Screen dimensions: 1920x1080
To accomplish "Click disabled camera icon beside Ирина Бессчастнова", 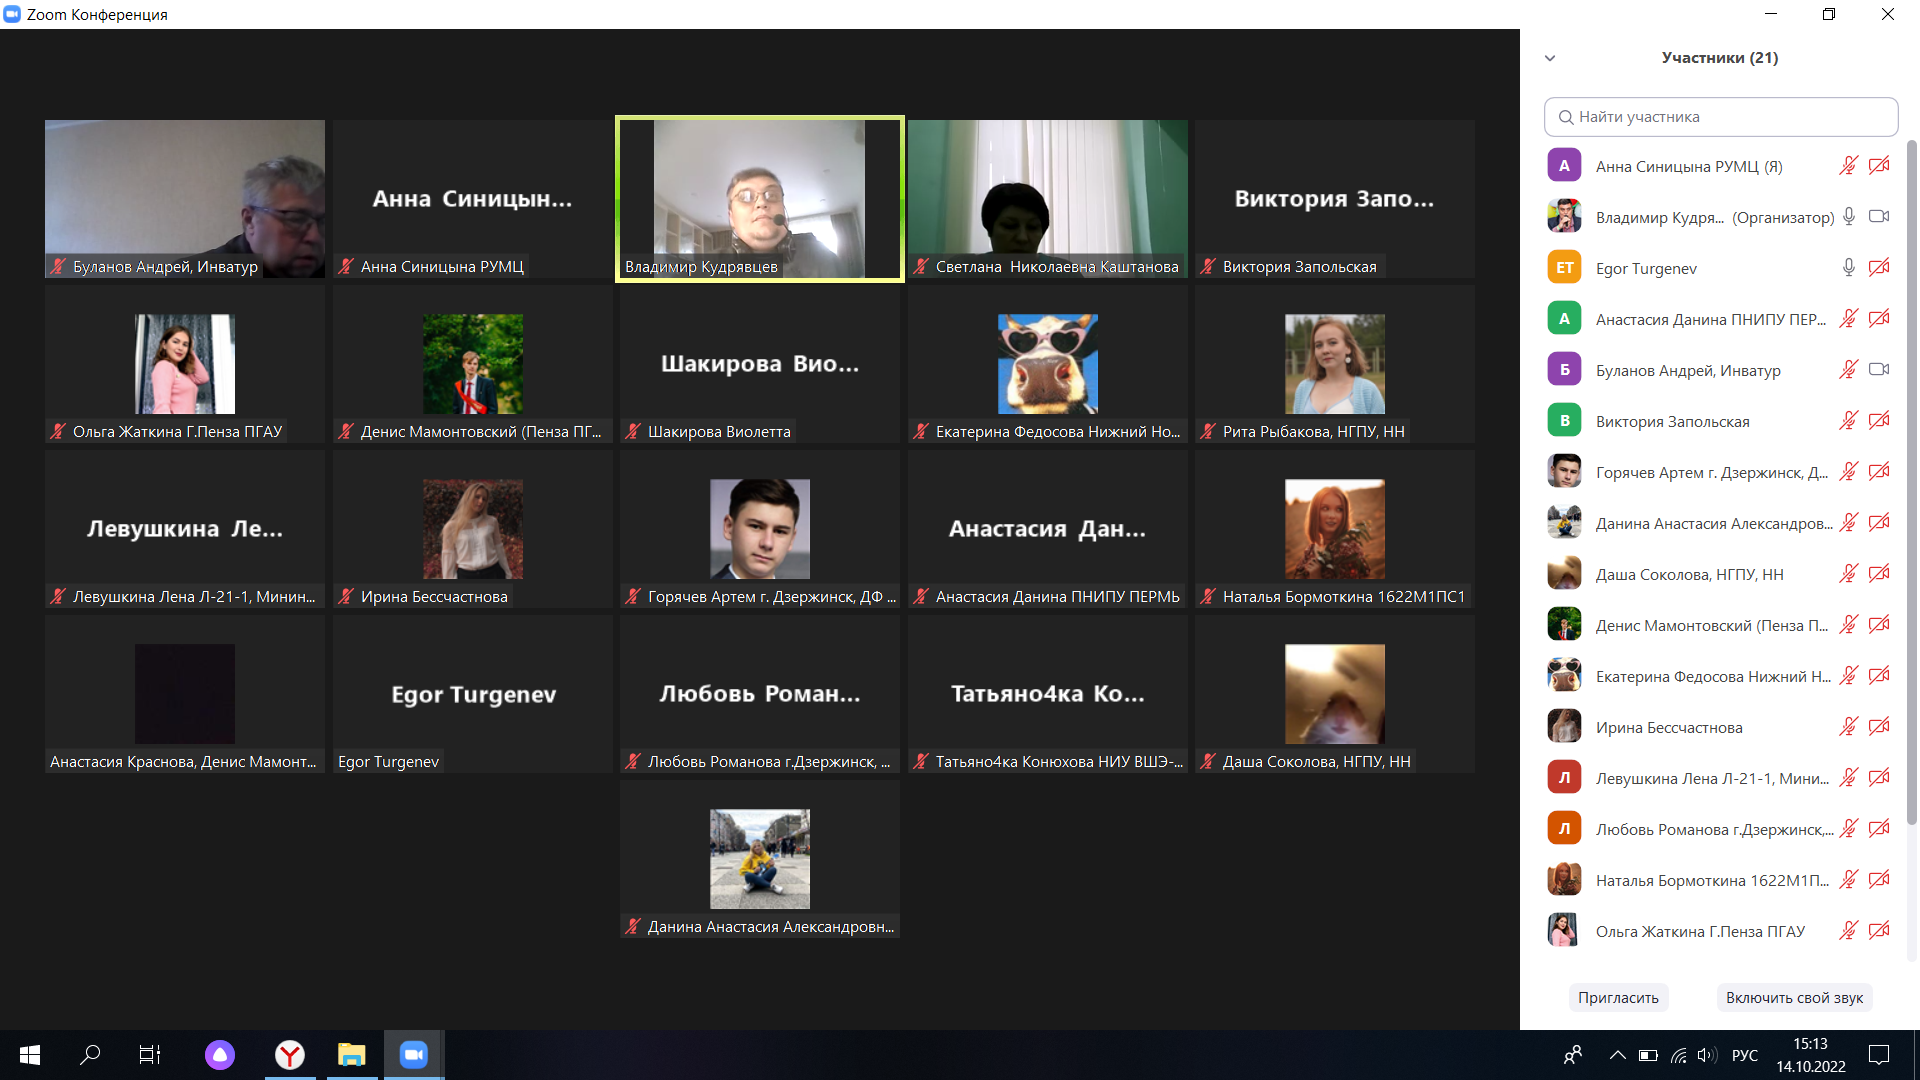I will click(x=1879, y=726).
